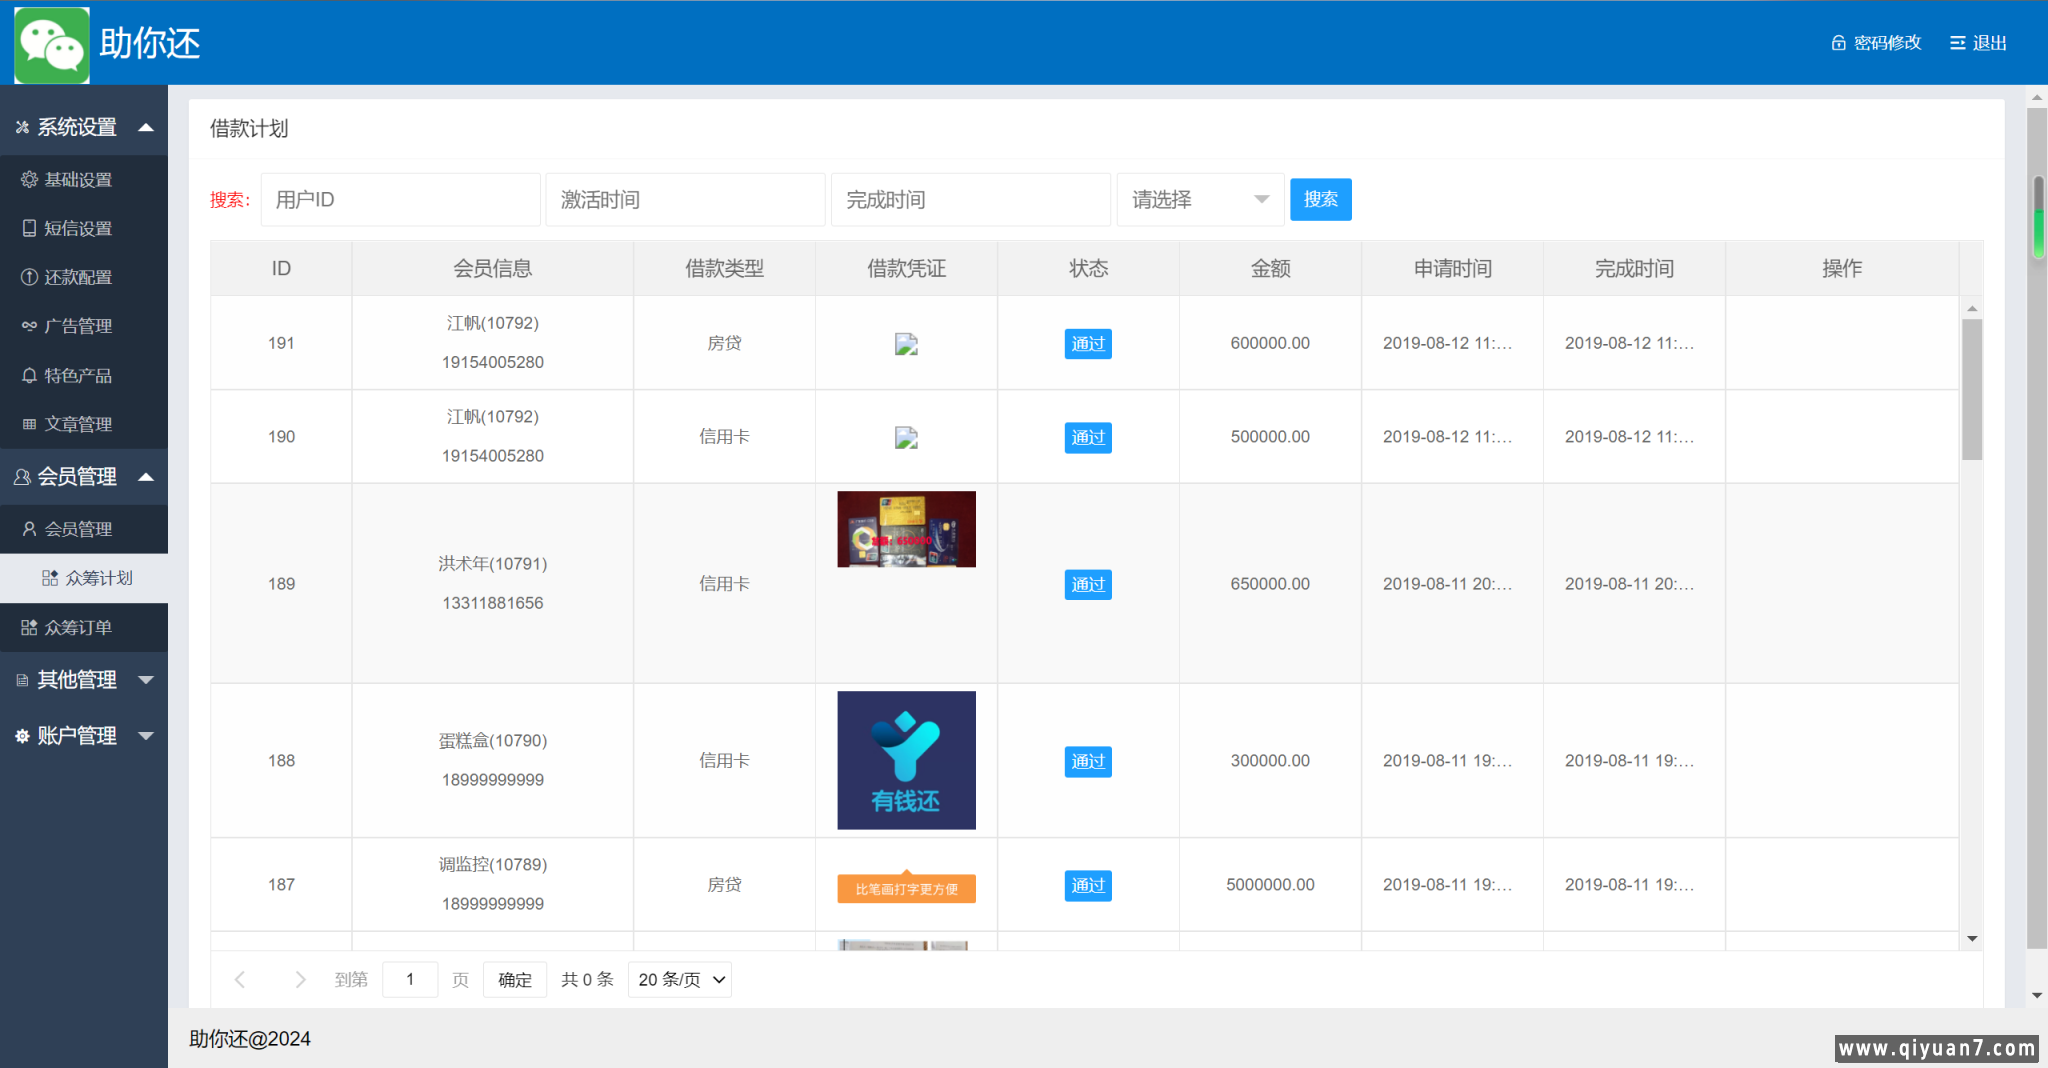Open the 请选择 status dropdown
2048x1068 pixels.
coord(1199,200)
